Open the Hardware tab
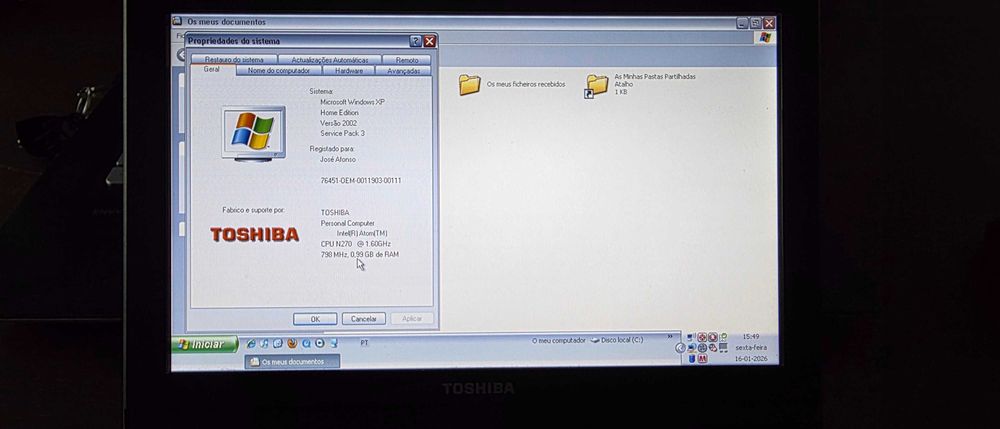 (x=349, y=71)
